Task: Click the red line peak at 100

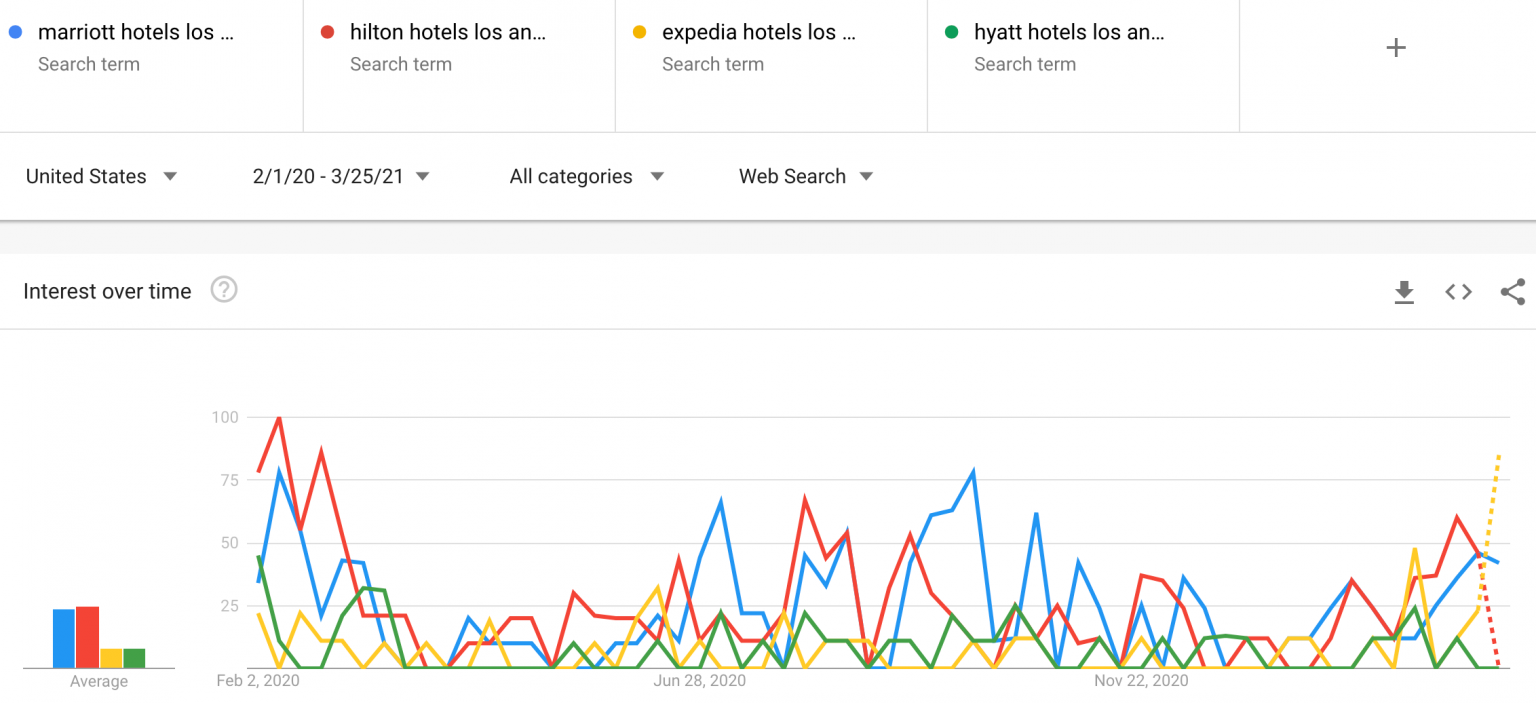Action: (279, 418)
